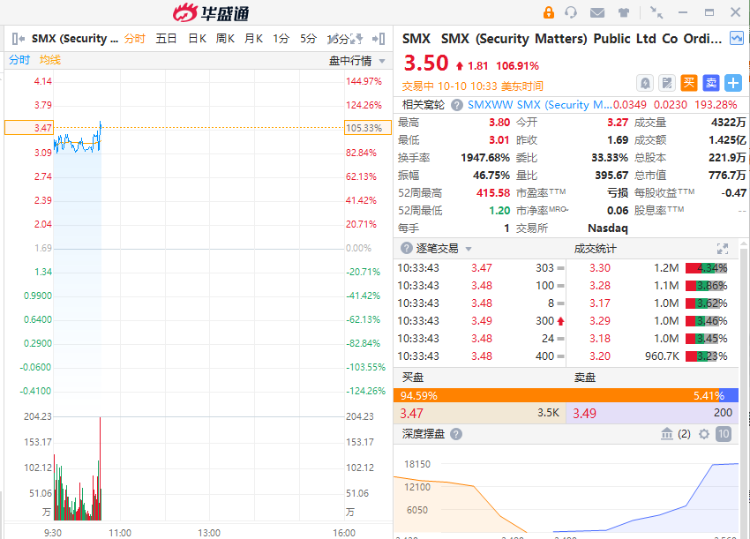Click the blue Sell button
Viewport: 750px width, 539px height.
[711, 83]
